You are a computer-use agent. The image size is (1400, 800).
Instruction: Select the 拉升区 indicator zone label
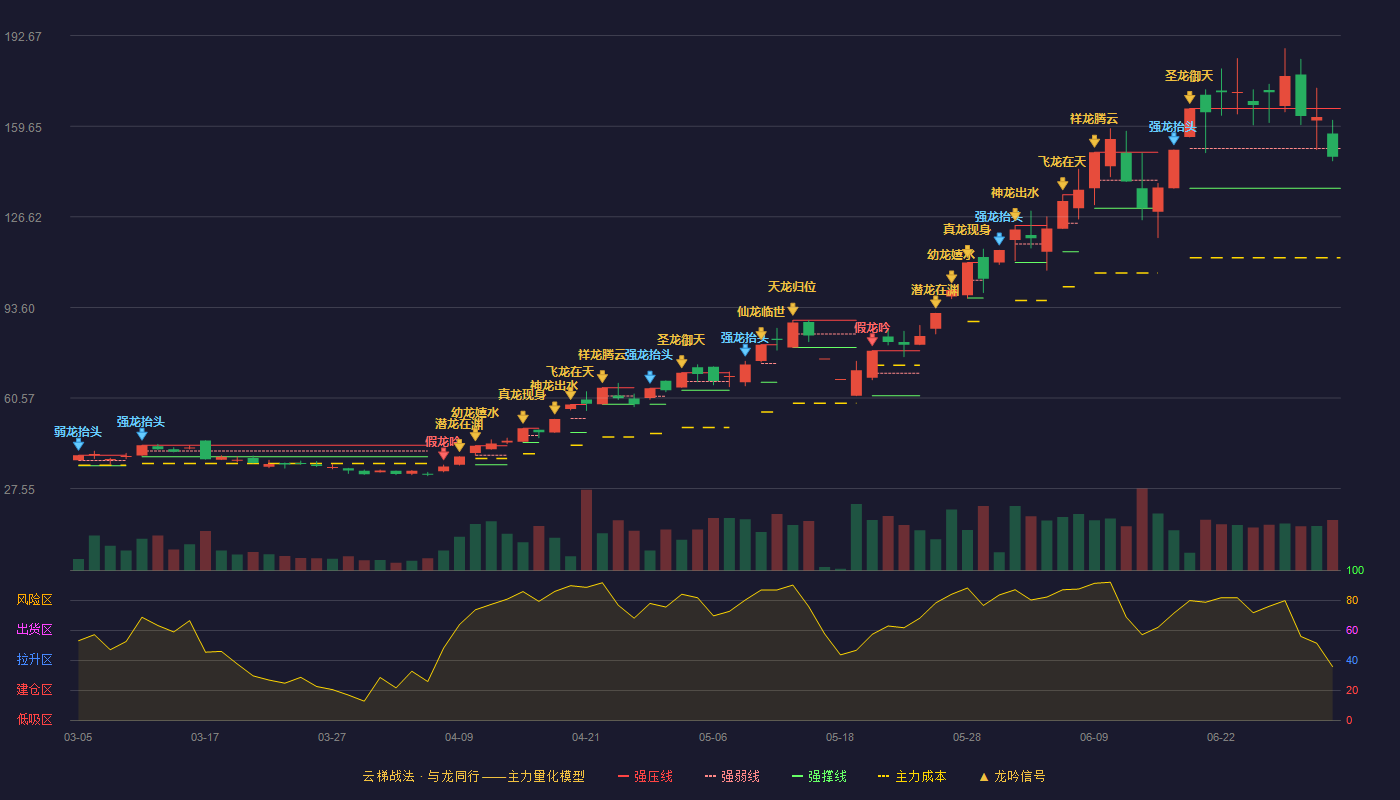pos(34,660)
